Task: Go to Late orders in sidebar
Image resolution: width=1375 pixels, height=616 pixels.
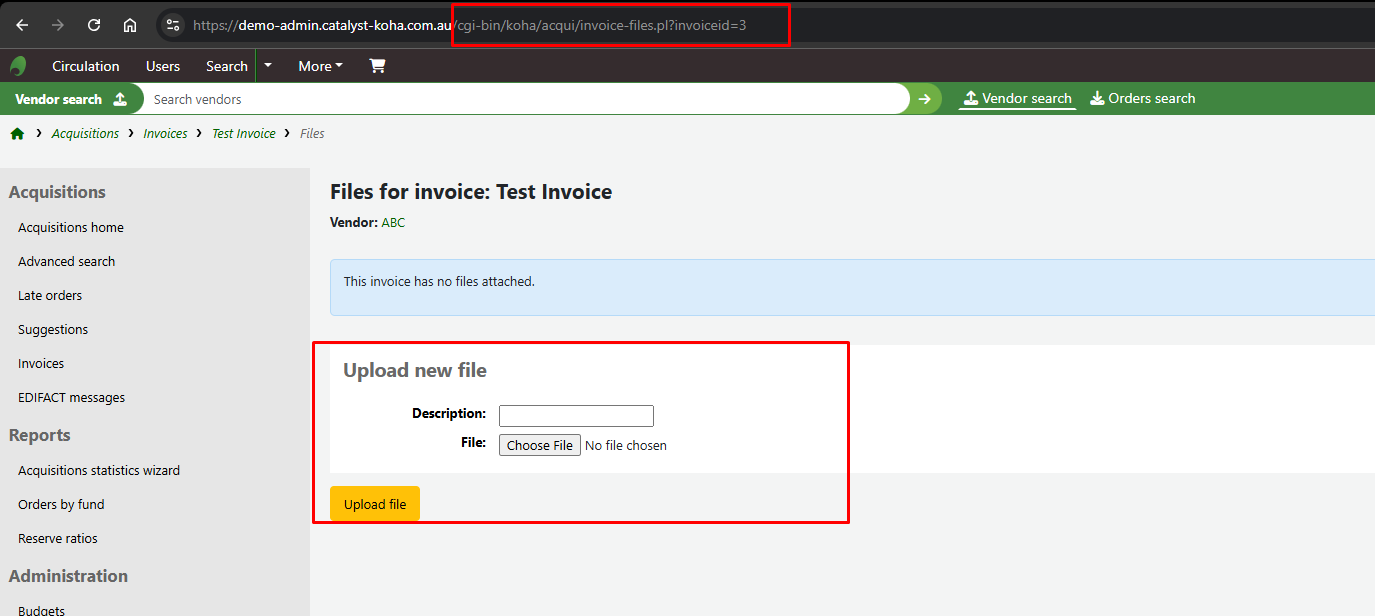Action: pyautogui.click(x=50, y=295)
